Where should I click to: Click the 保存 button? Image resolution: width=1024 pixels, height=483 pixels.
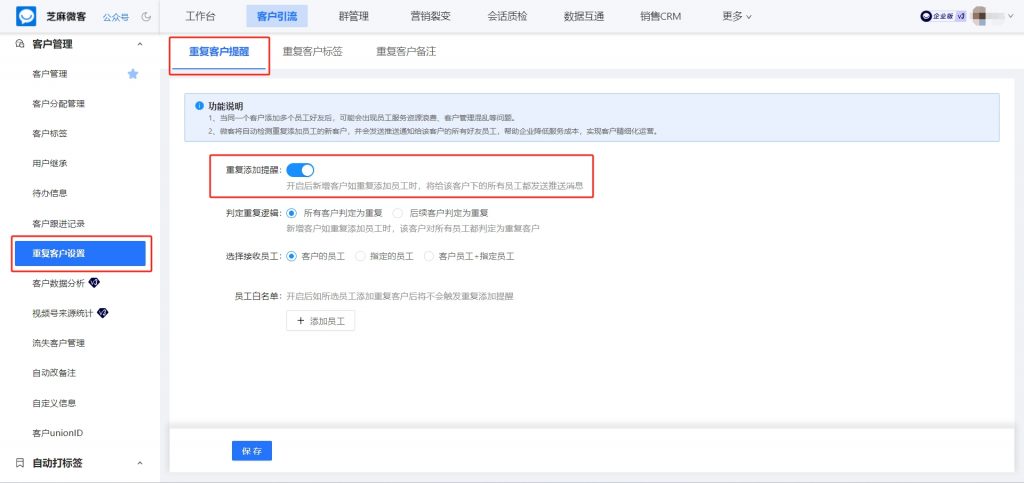[251, 451]
